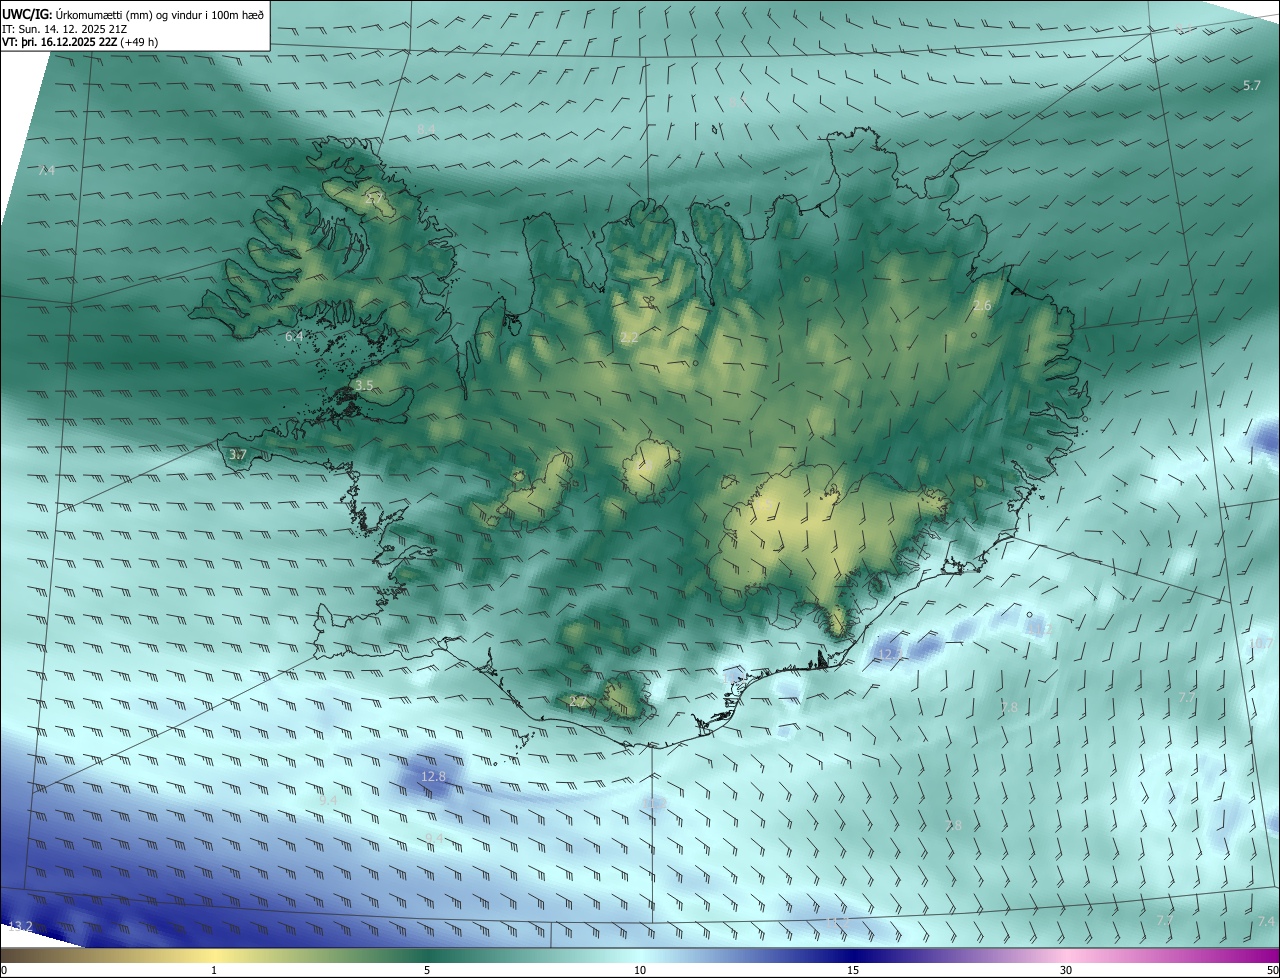This screenshot has height=978, width=1280.
Task: Click the 8.4 value label north of Westfjords
Action: [426, 129]
